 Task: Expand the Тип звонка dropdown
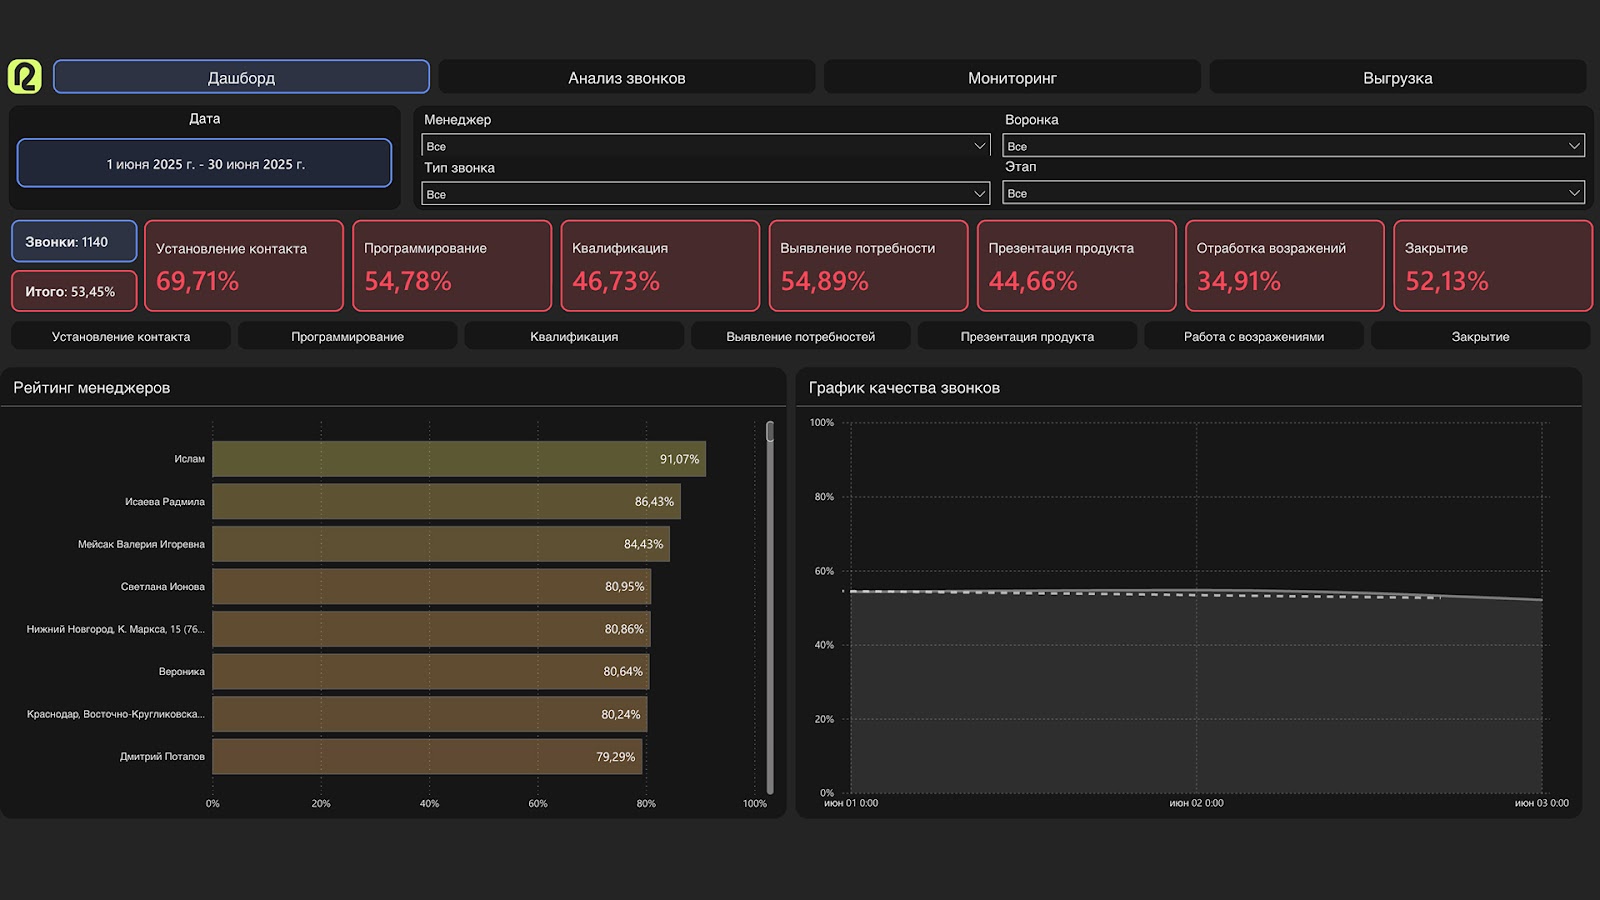coord(705,194)
